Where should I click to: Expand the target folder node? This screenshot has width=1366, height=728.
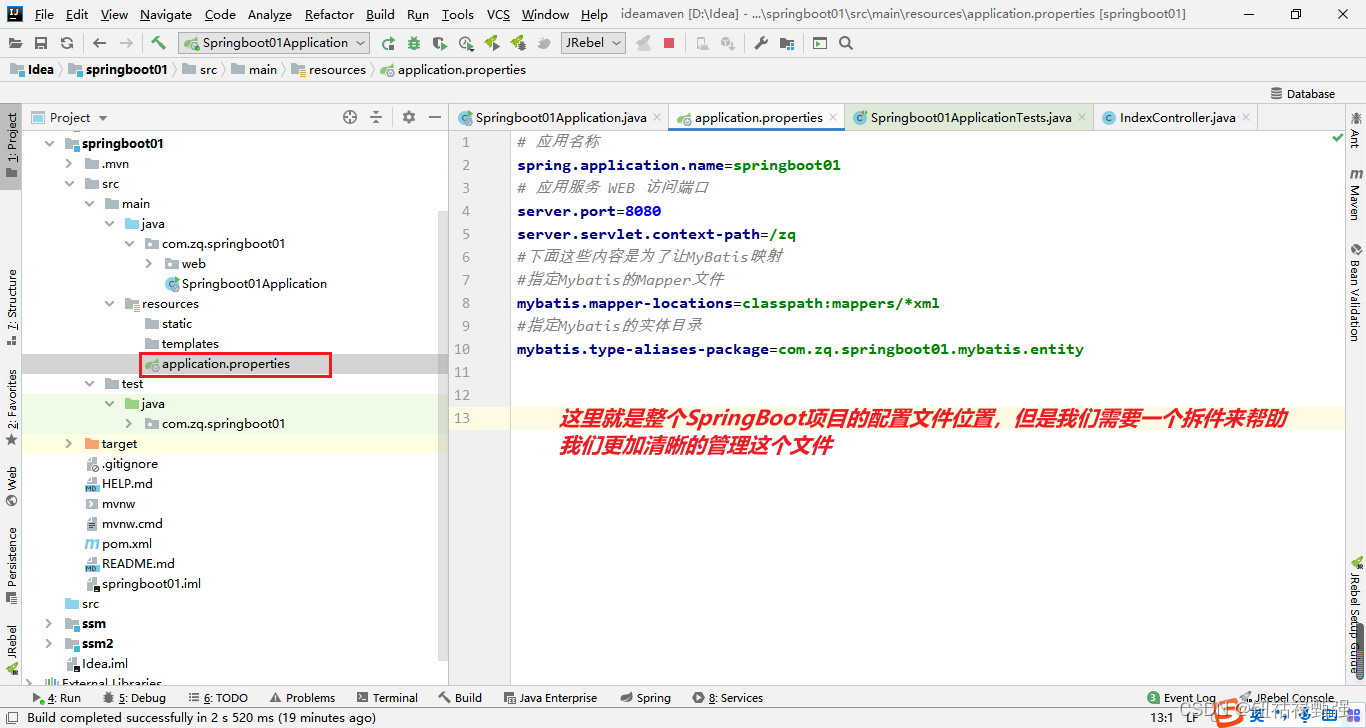(69, 444)
